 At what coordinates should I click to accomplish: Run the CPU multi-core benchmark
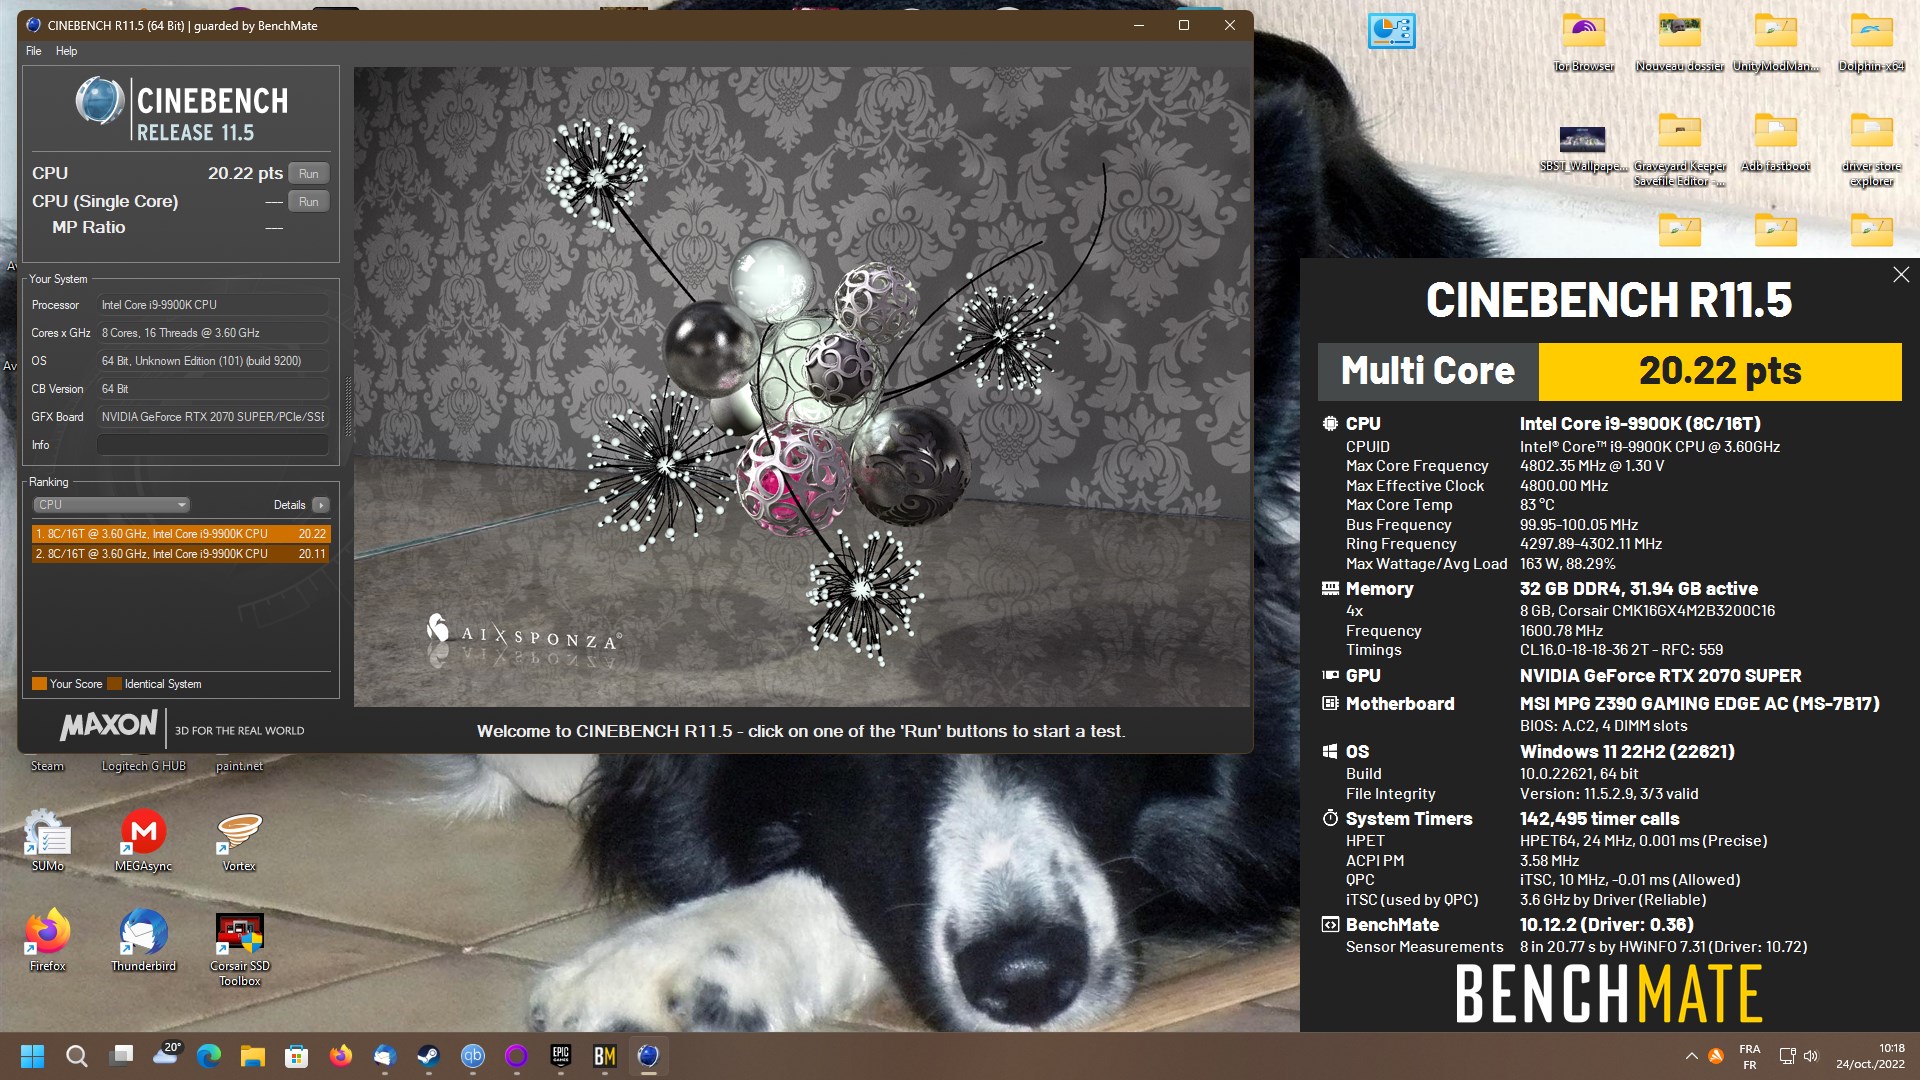coord(308,173)
